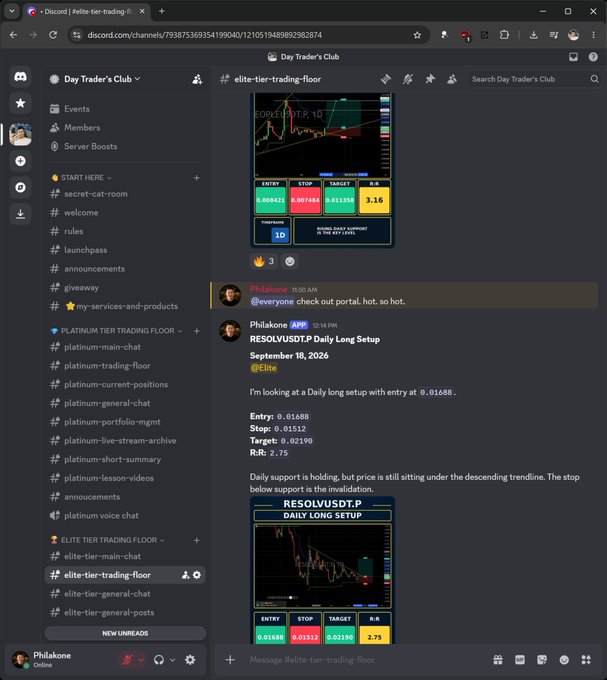Click the plus attachment button in message bar
This screenshot has width=607, height=680.
click(230, 660)
